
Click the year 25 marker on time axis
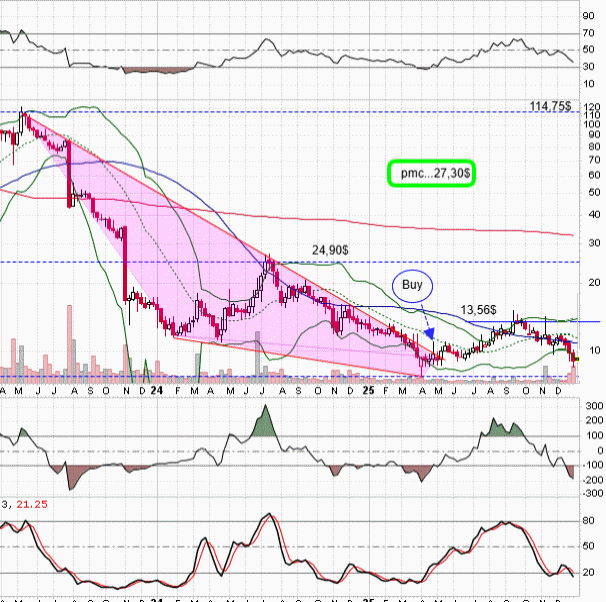coord(369,390)
